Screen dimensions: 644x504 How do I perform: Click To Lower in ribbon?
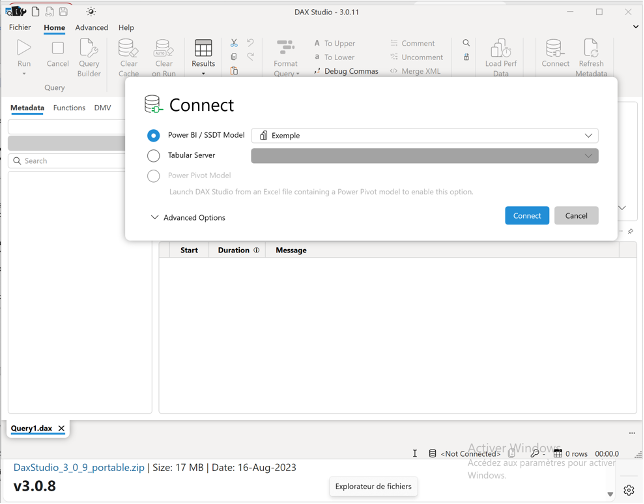pyautogui.click(x=334, y=57)
